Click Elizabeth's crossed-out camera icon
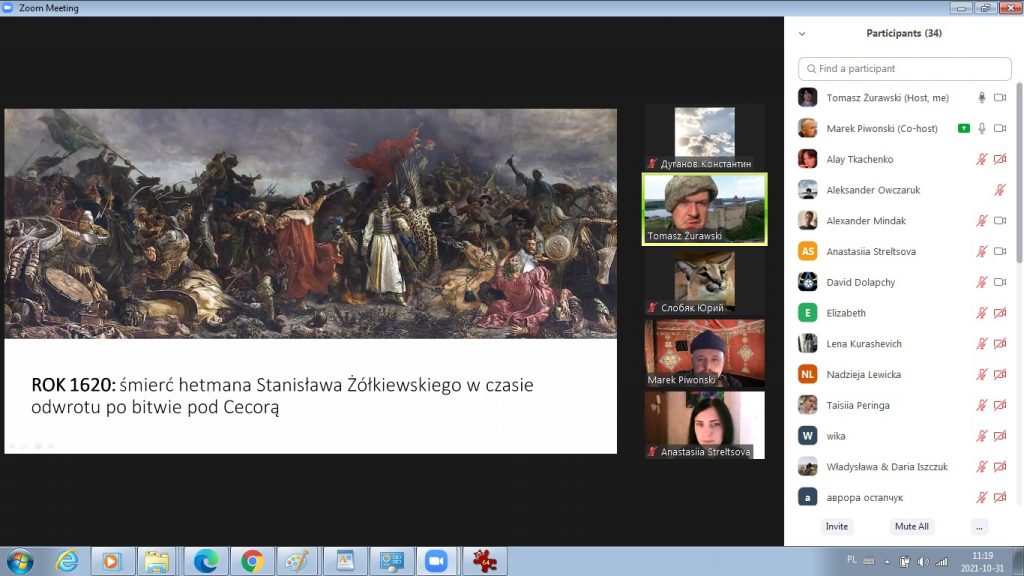This screenshot has width=1024, height=576. click(999, 313)
